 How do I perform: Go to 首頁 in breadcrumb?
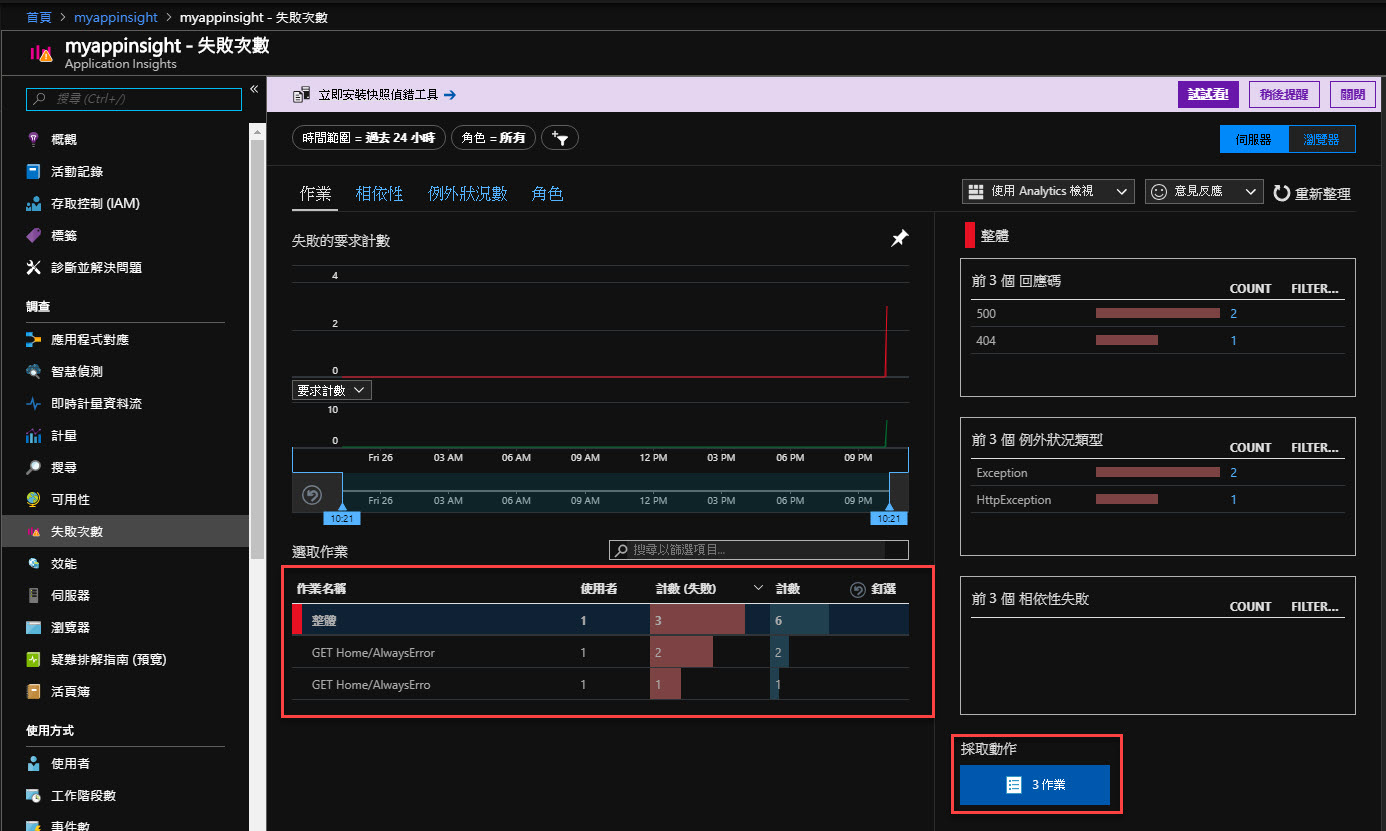click(39, 18)
